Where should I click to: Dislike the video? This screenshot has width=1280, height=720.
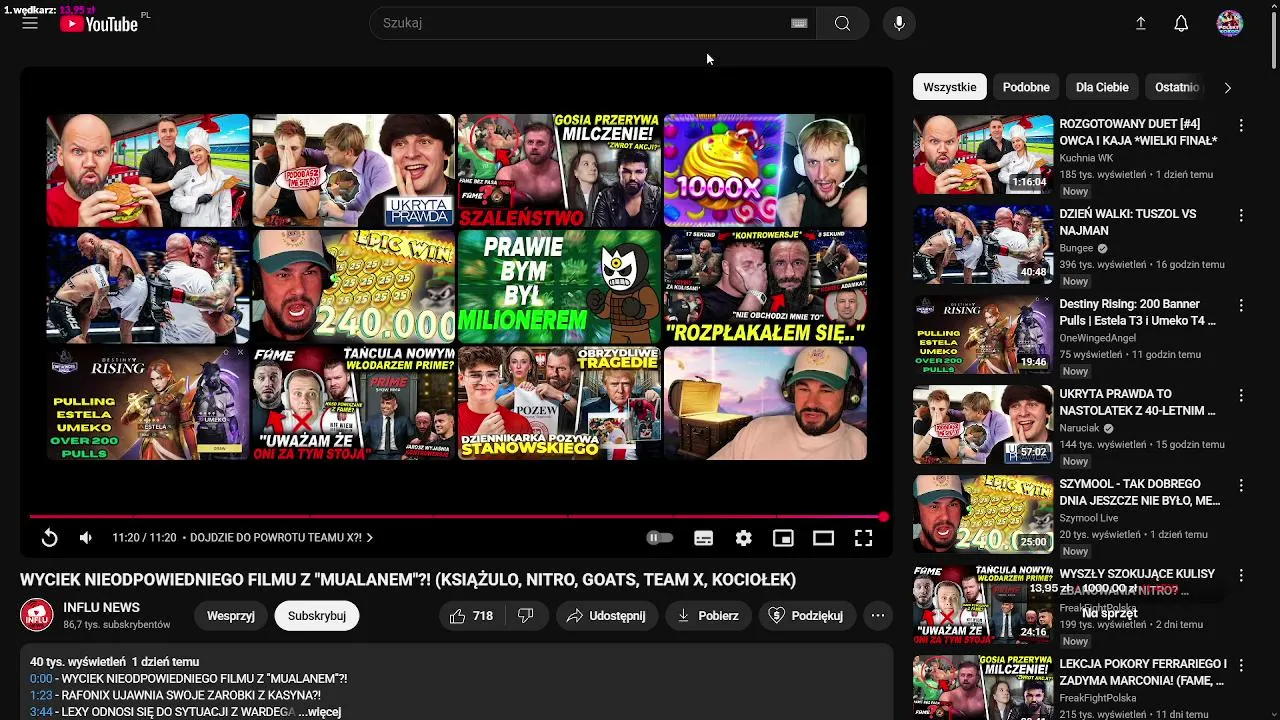click(526, 616)
